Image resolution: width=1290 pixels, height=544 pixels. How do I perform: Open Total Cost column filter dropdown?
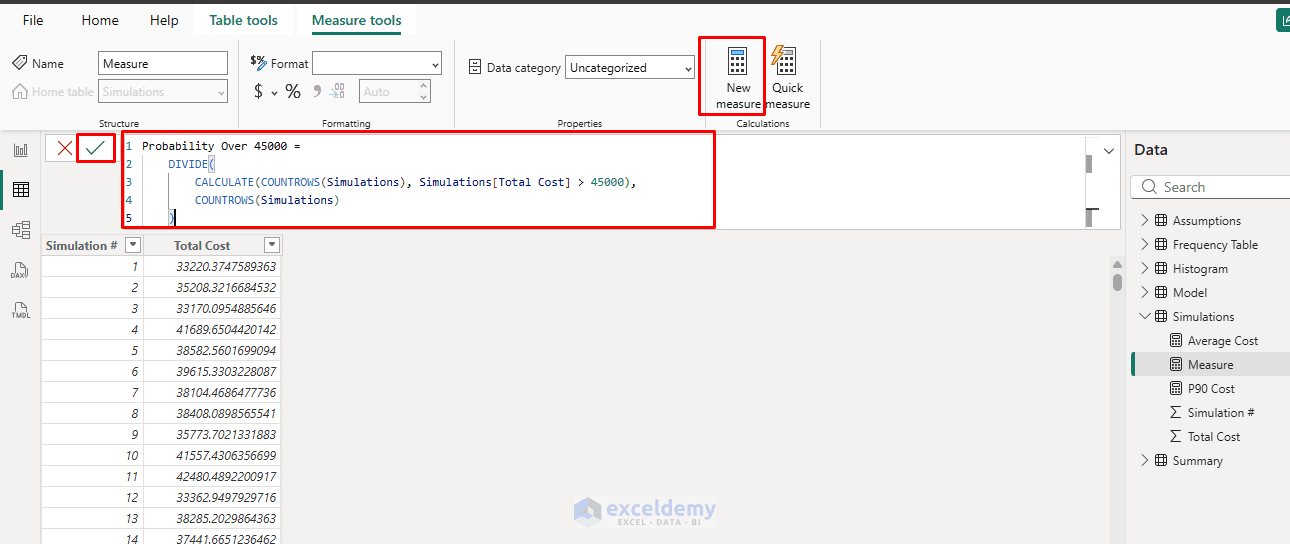(x=271, y=245)
